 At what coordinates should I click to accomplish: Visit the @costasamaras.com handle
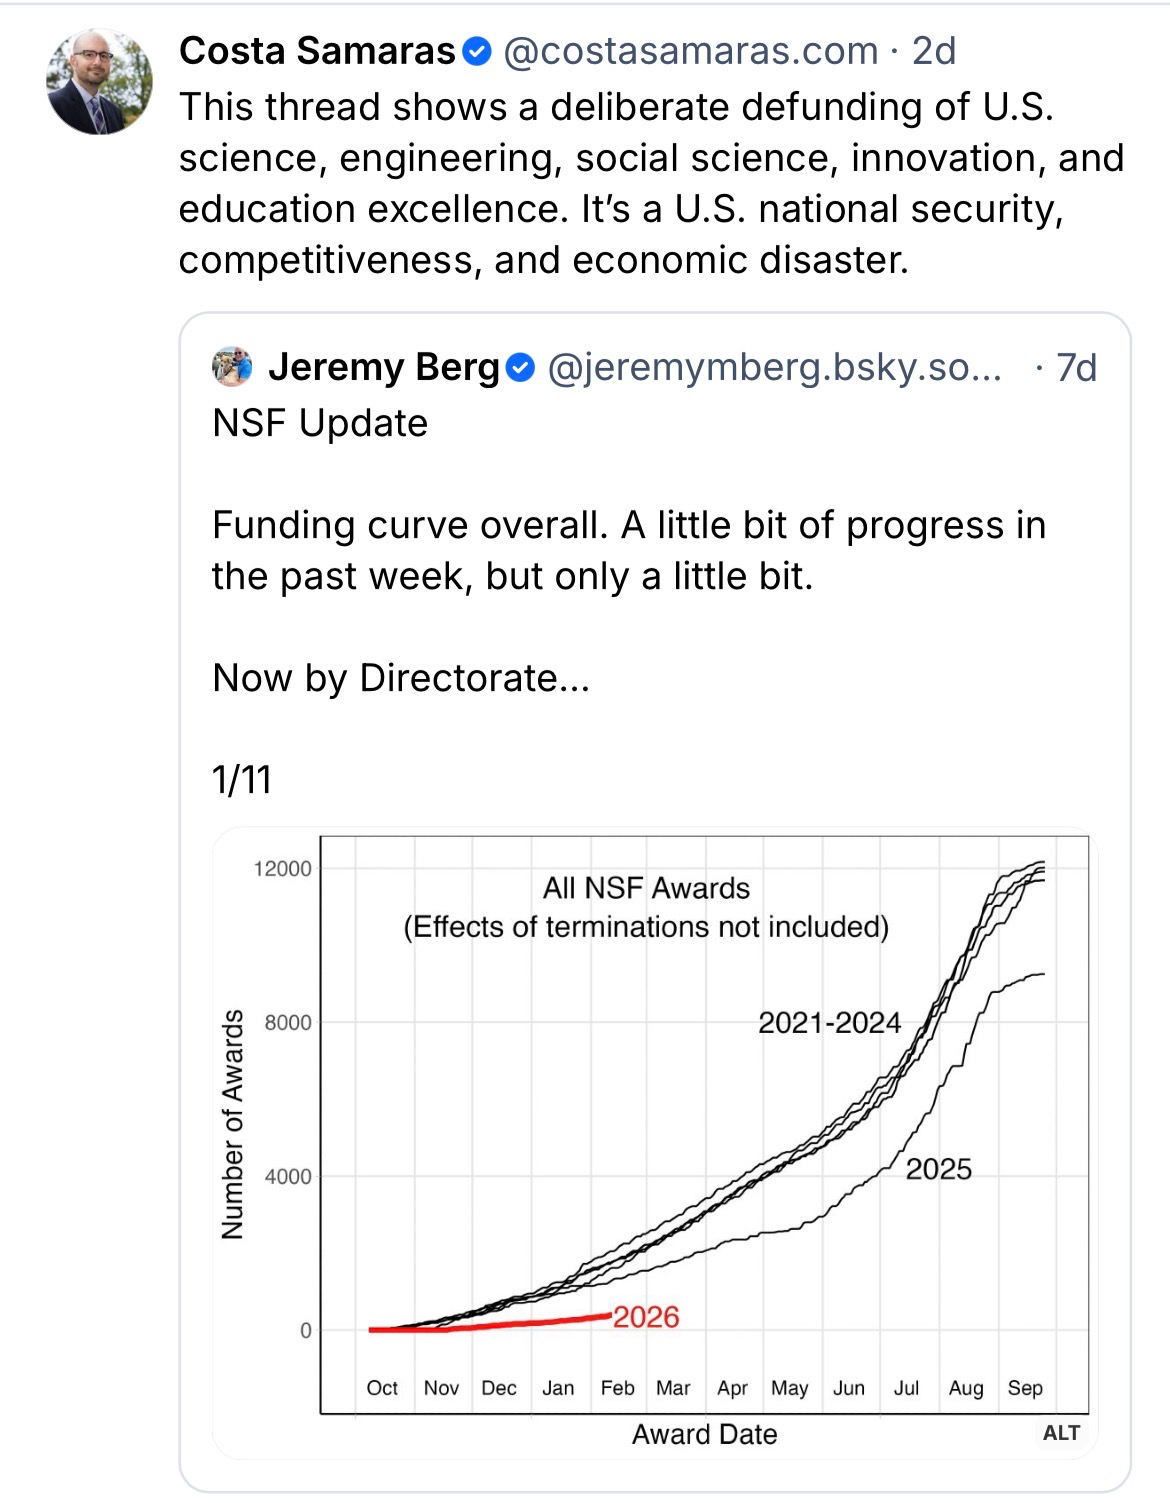[x=690, y=51]
